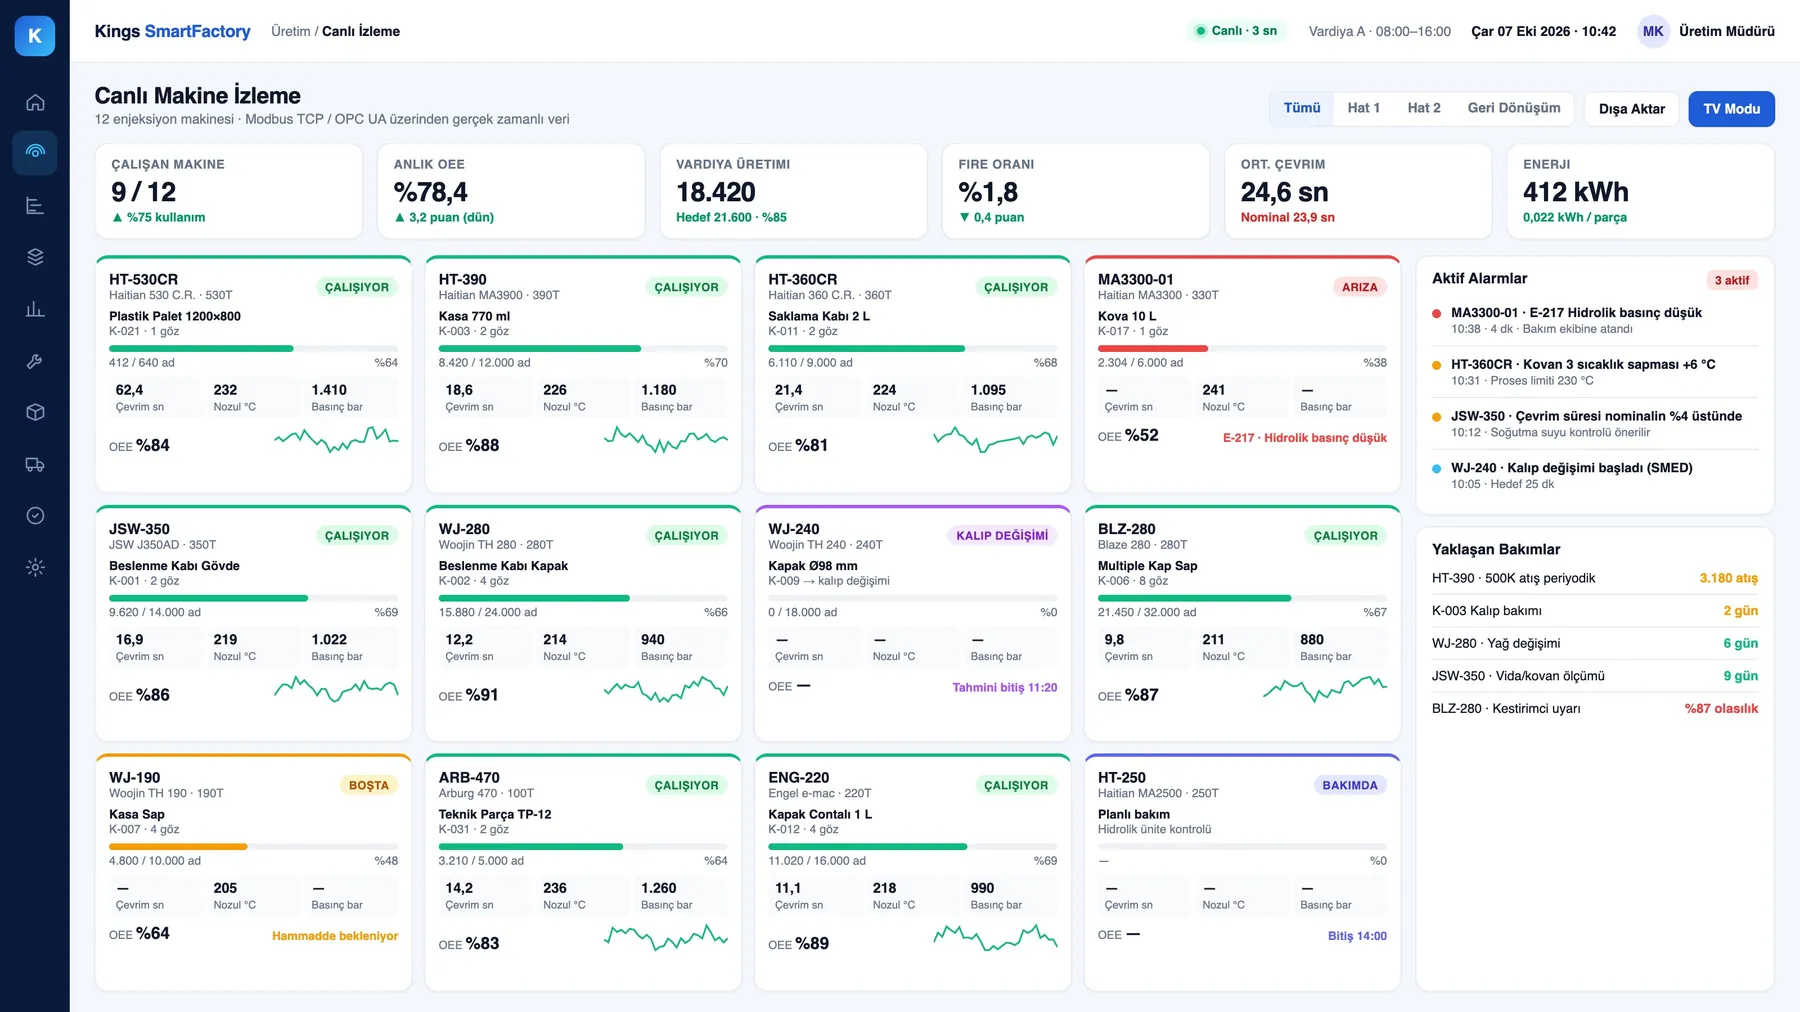Open the home icon in the sidebar

(35, 102)
